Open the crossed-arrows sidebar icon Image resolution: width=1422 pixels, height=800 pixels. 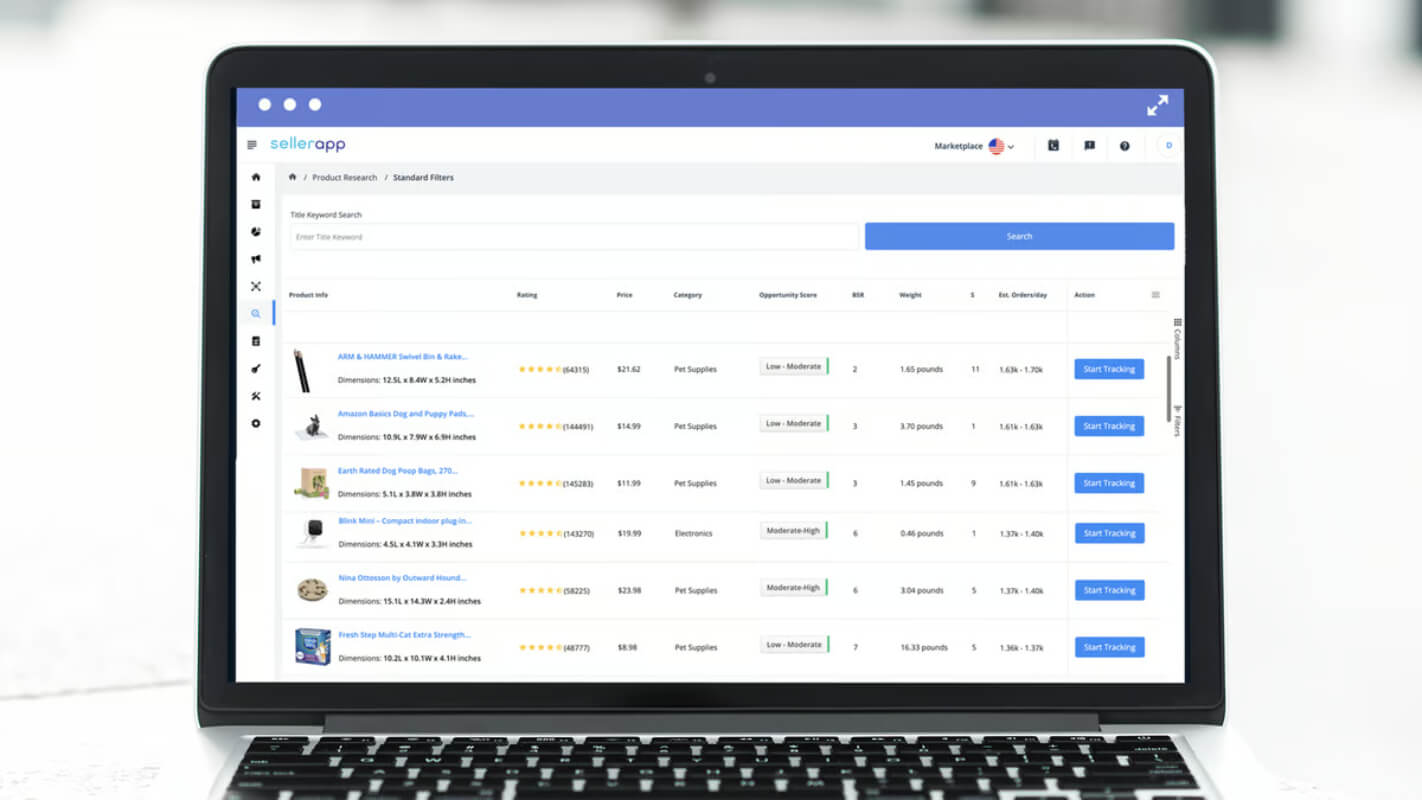256,286
